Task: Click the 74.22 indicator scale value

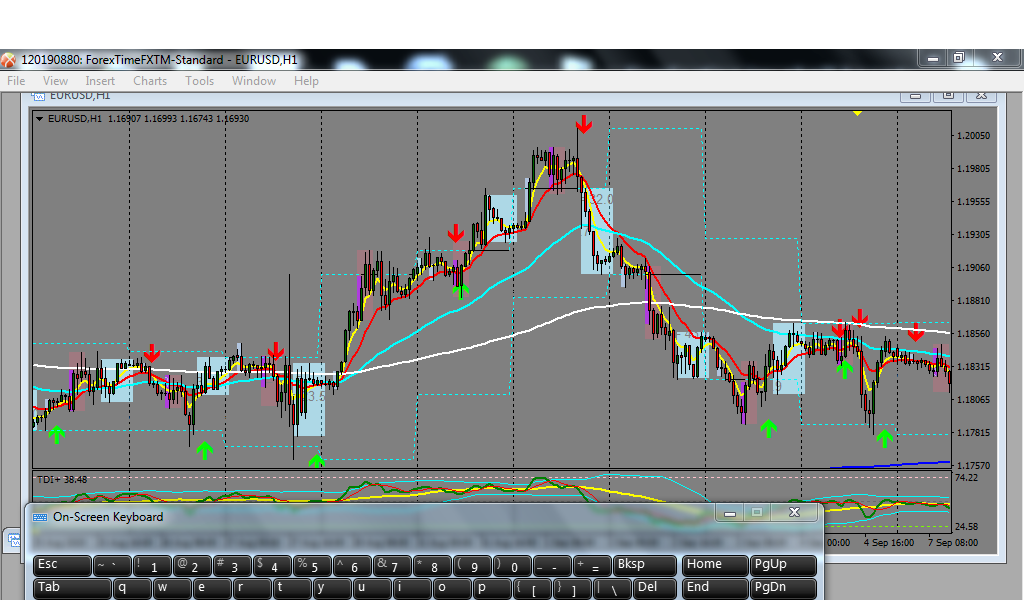Action: point(967,478)
